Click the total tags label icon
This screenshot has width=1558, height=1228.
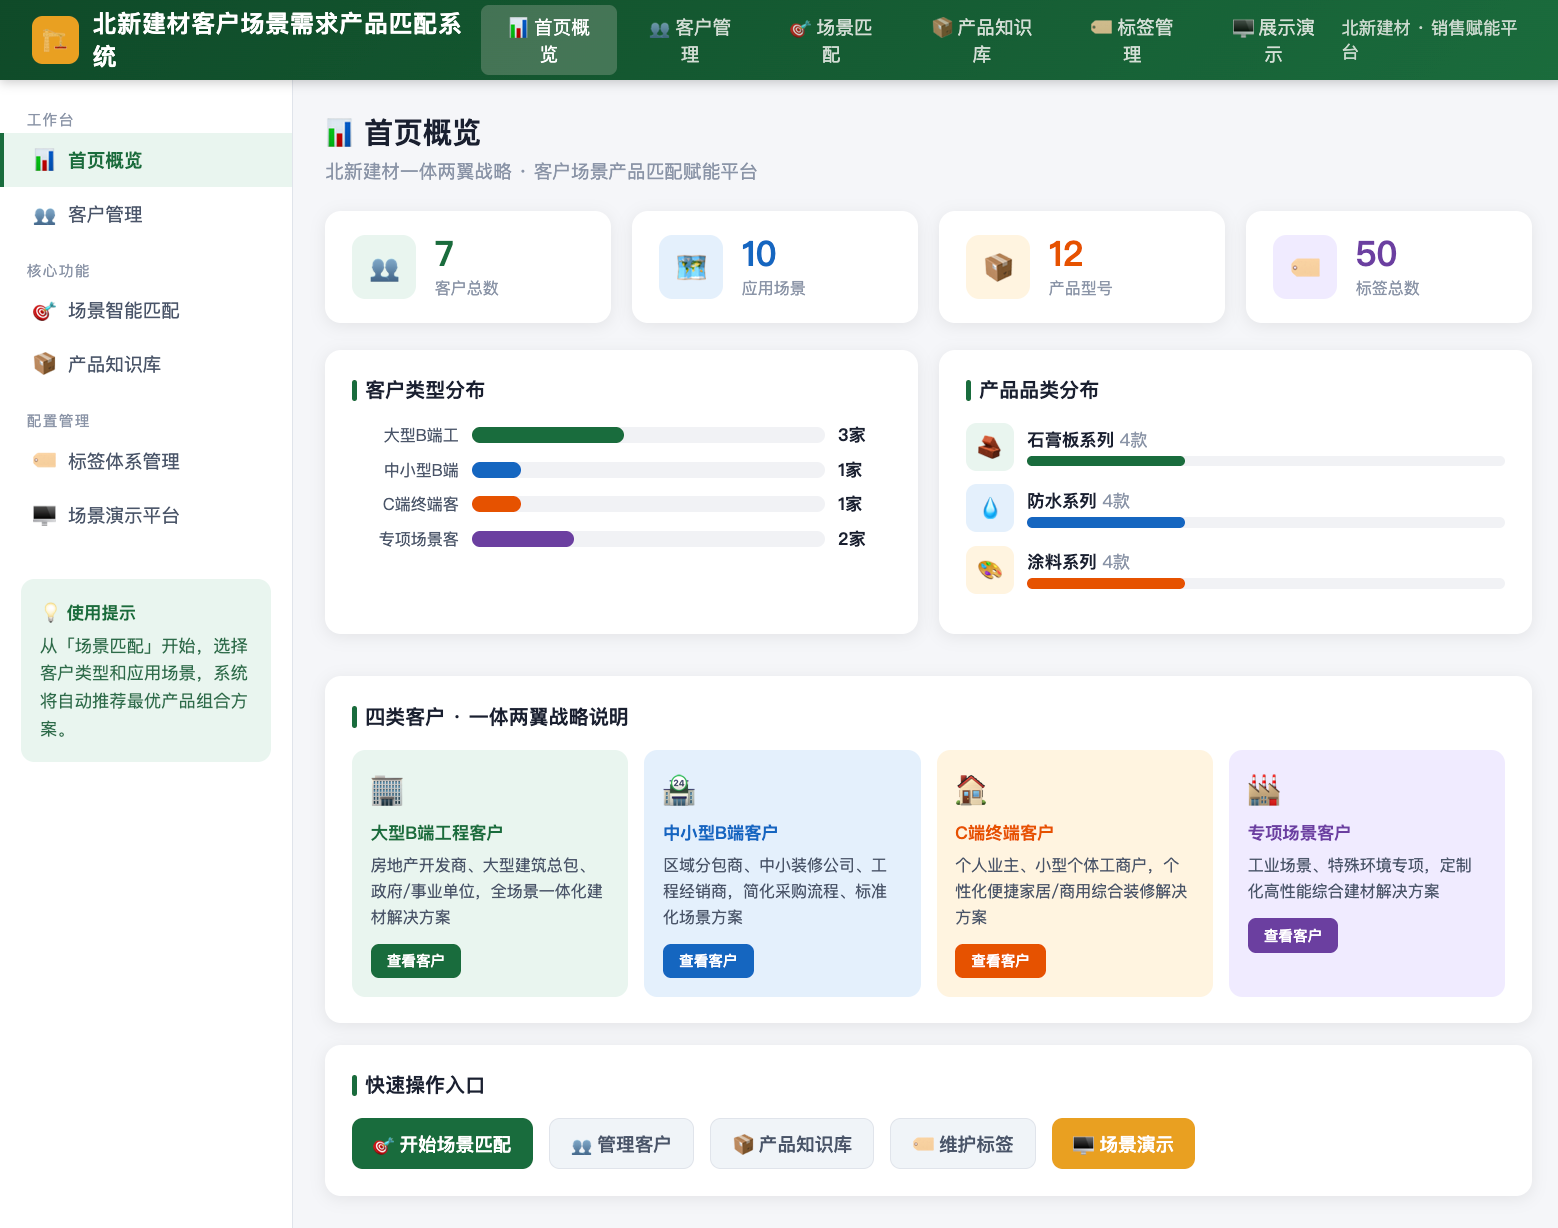point(1305,267)
